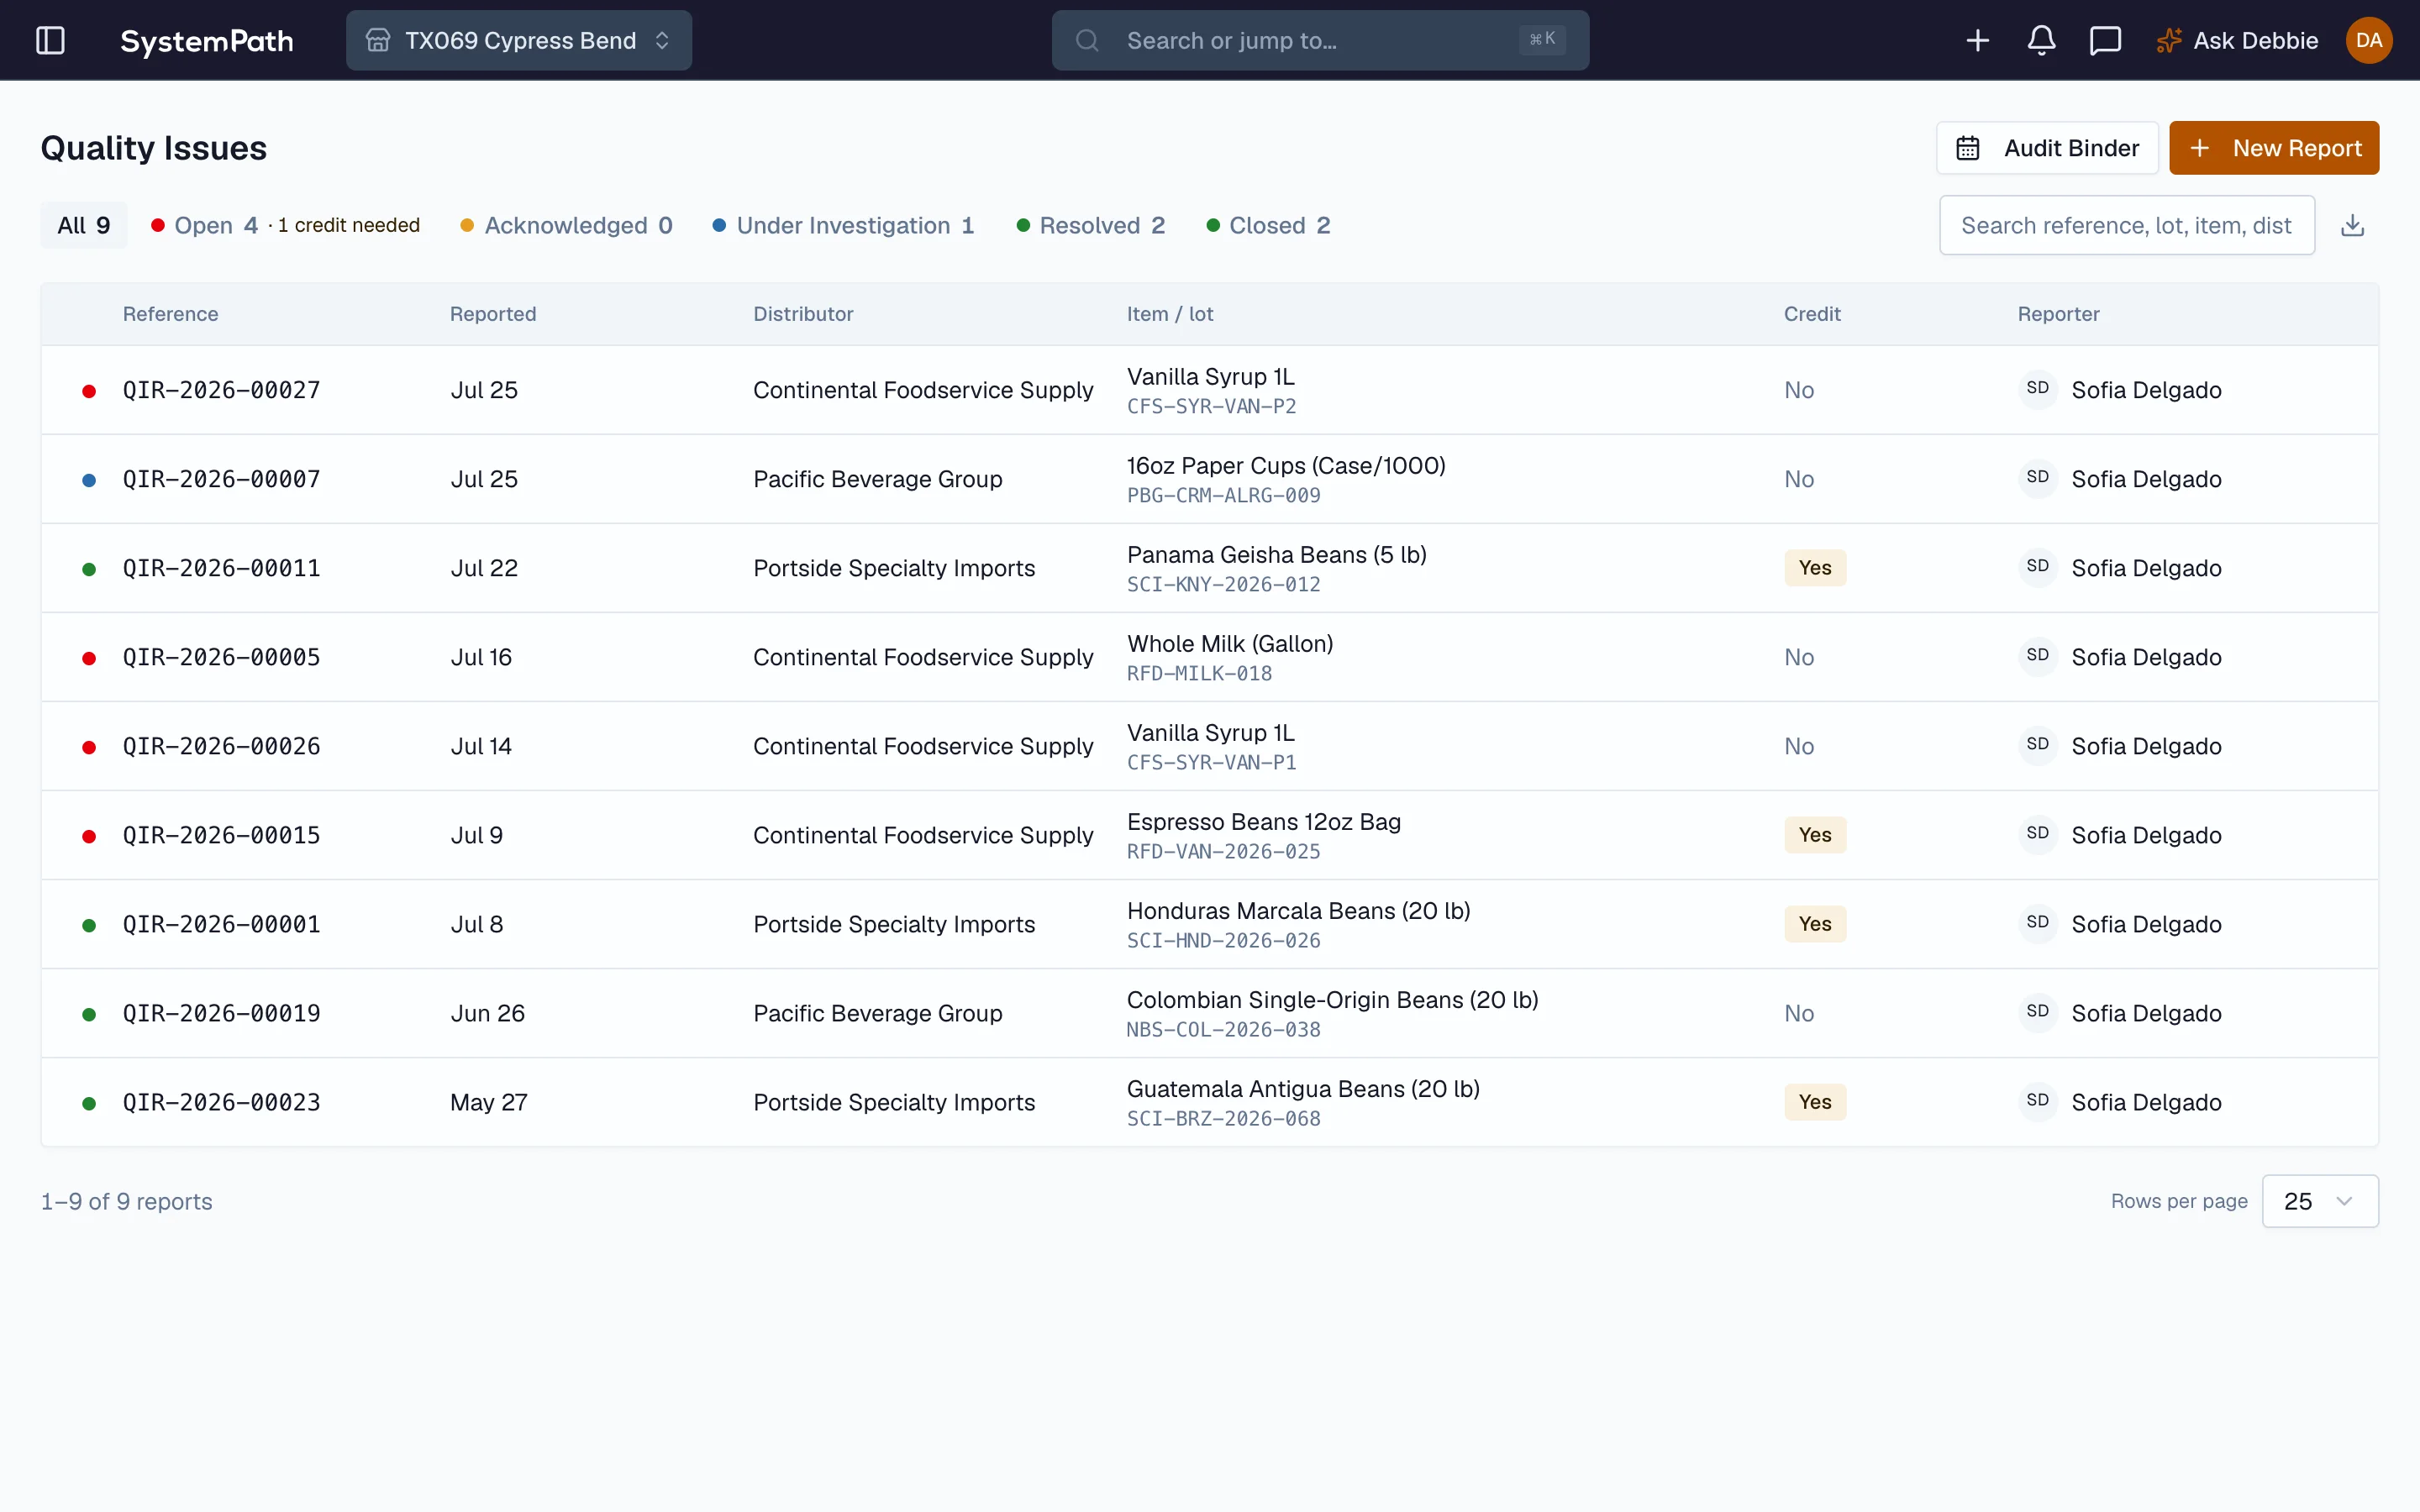Click the plus create icon in header

point(1977,40)
